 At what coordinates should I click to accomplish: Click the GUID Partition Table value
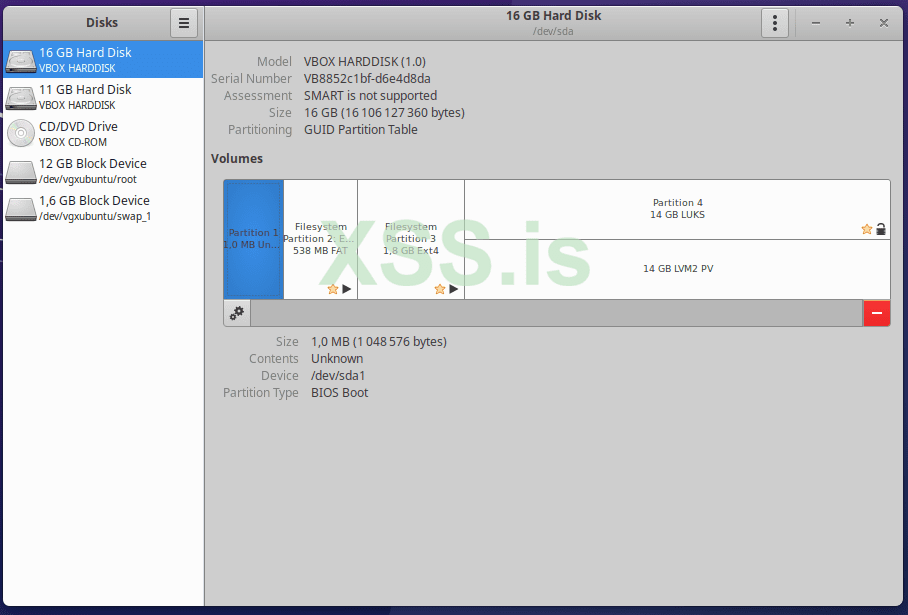(361, 130)
